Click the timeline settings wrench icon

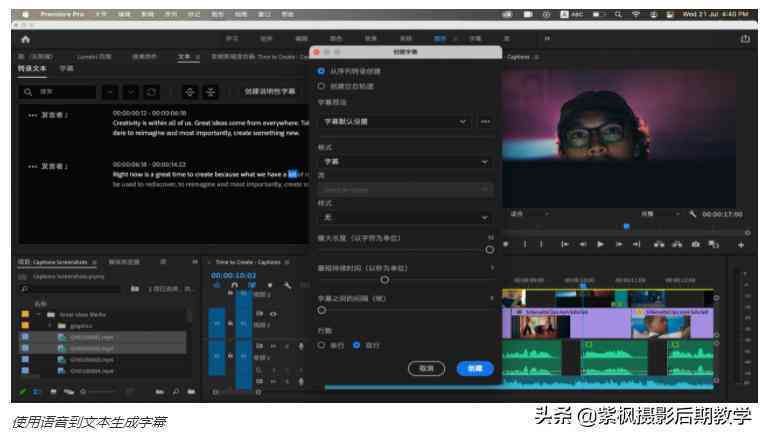287,285
